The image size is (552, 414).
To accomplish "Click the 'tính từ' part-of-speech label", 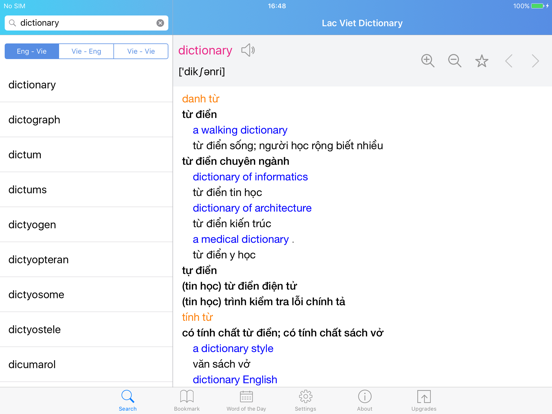I will 197,317.
